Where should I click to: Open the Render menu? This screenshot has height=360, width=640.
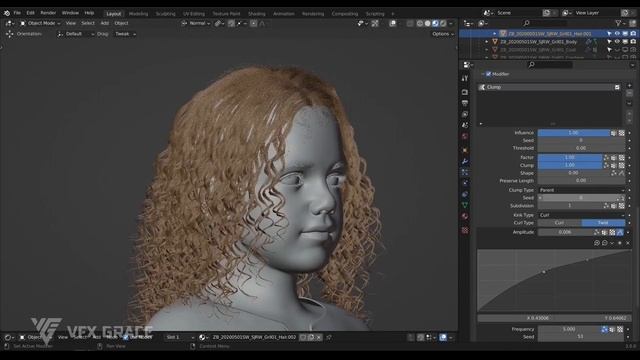click(48, 13)
